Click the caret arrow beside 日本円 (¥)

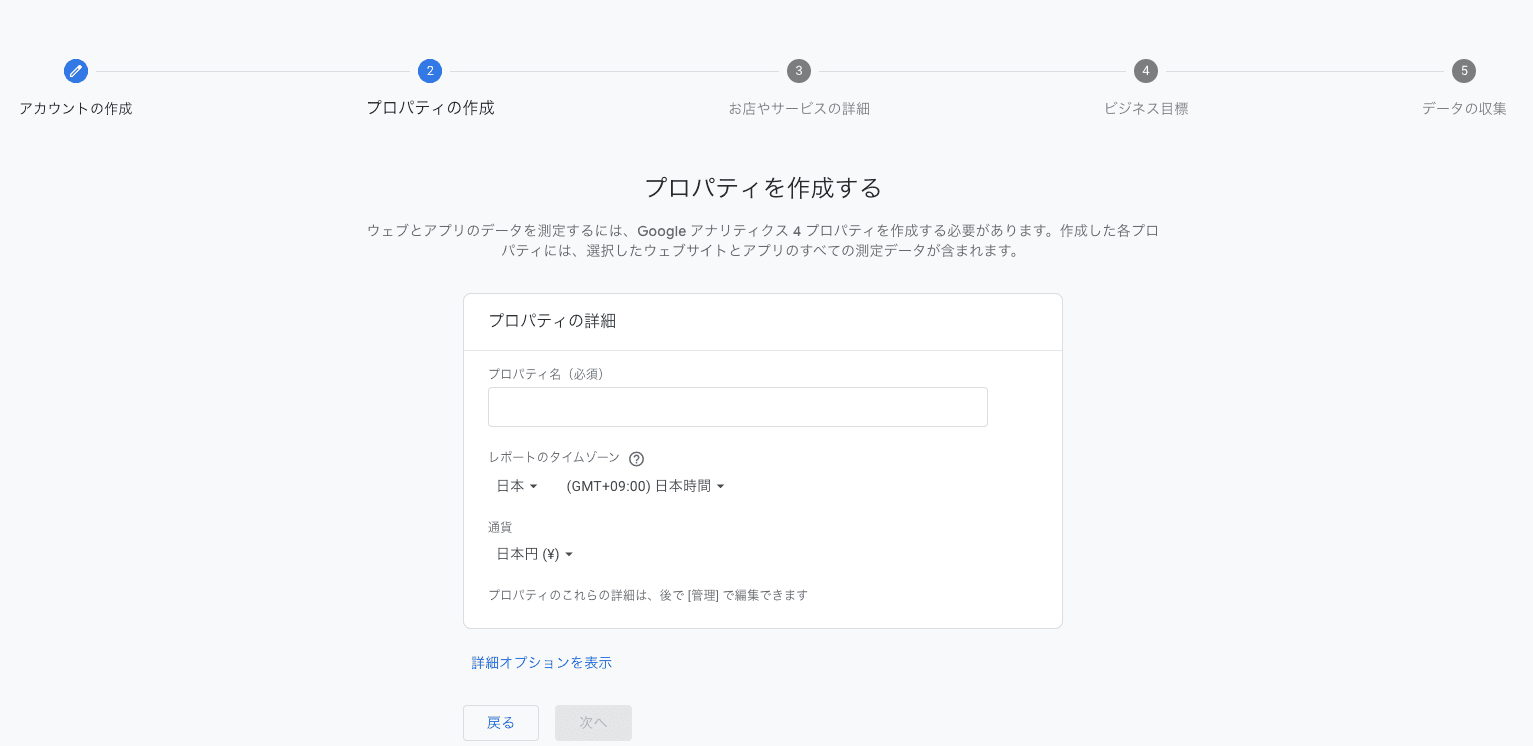point(569,554)
